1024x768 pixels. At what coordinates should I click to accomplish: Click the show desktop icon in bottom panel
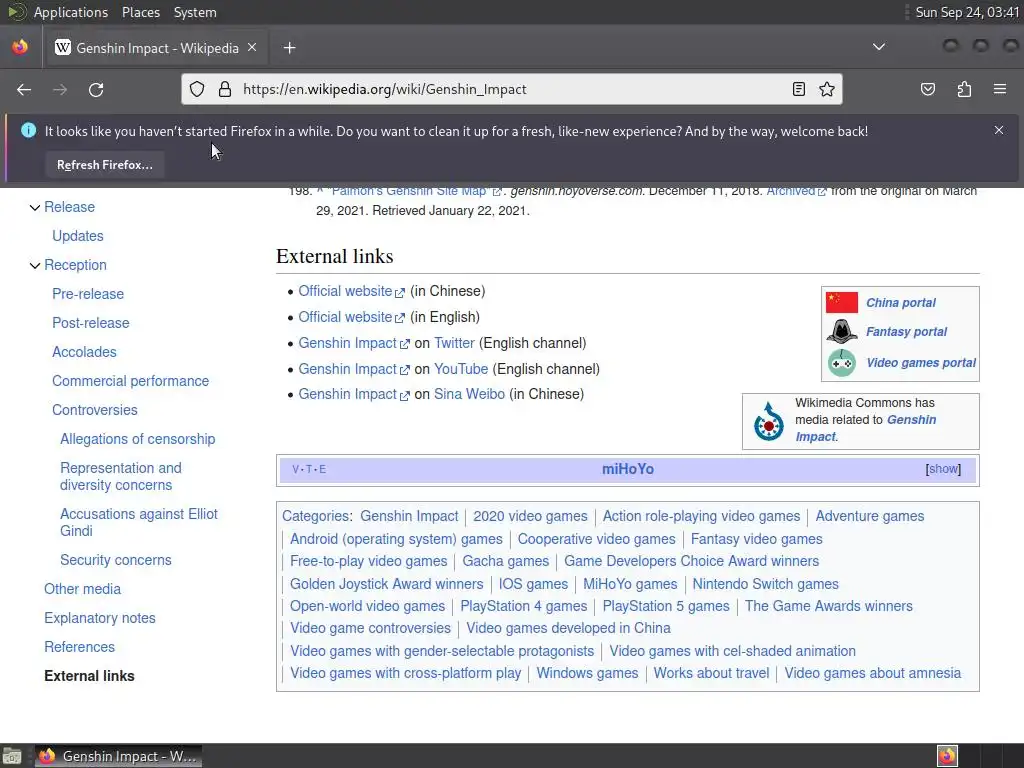click(12, 756)
